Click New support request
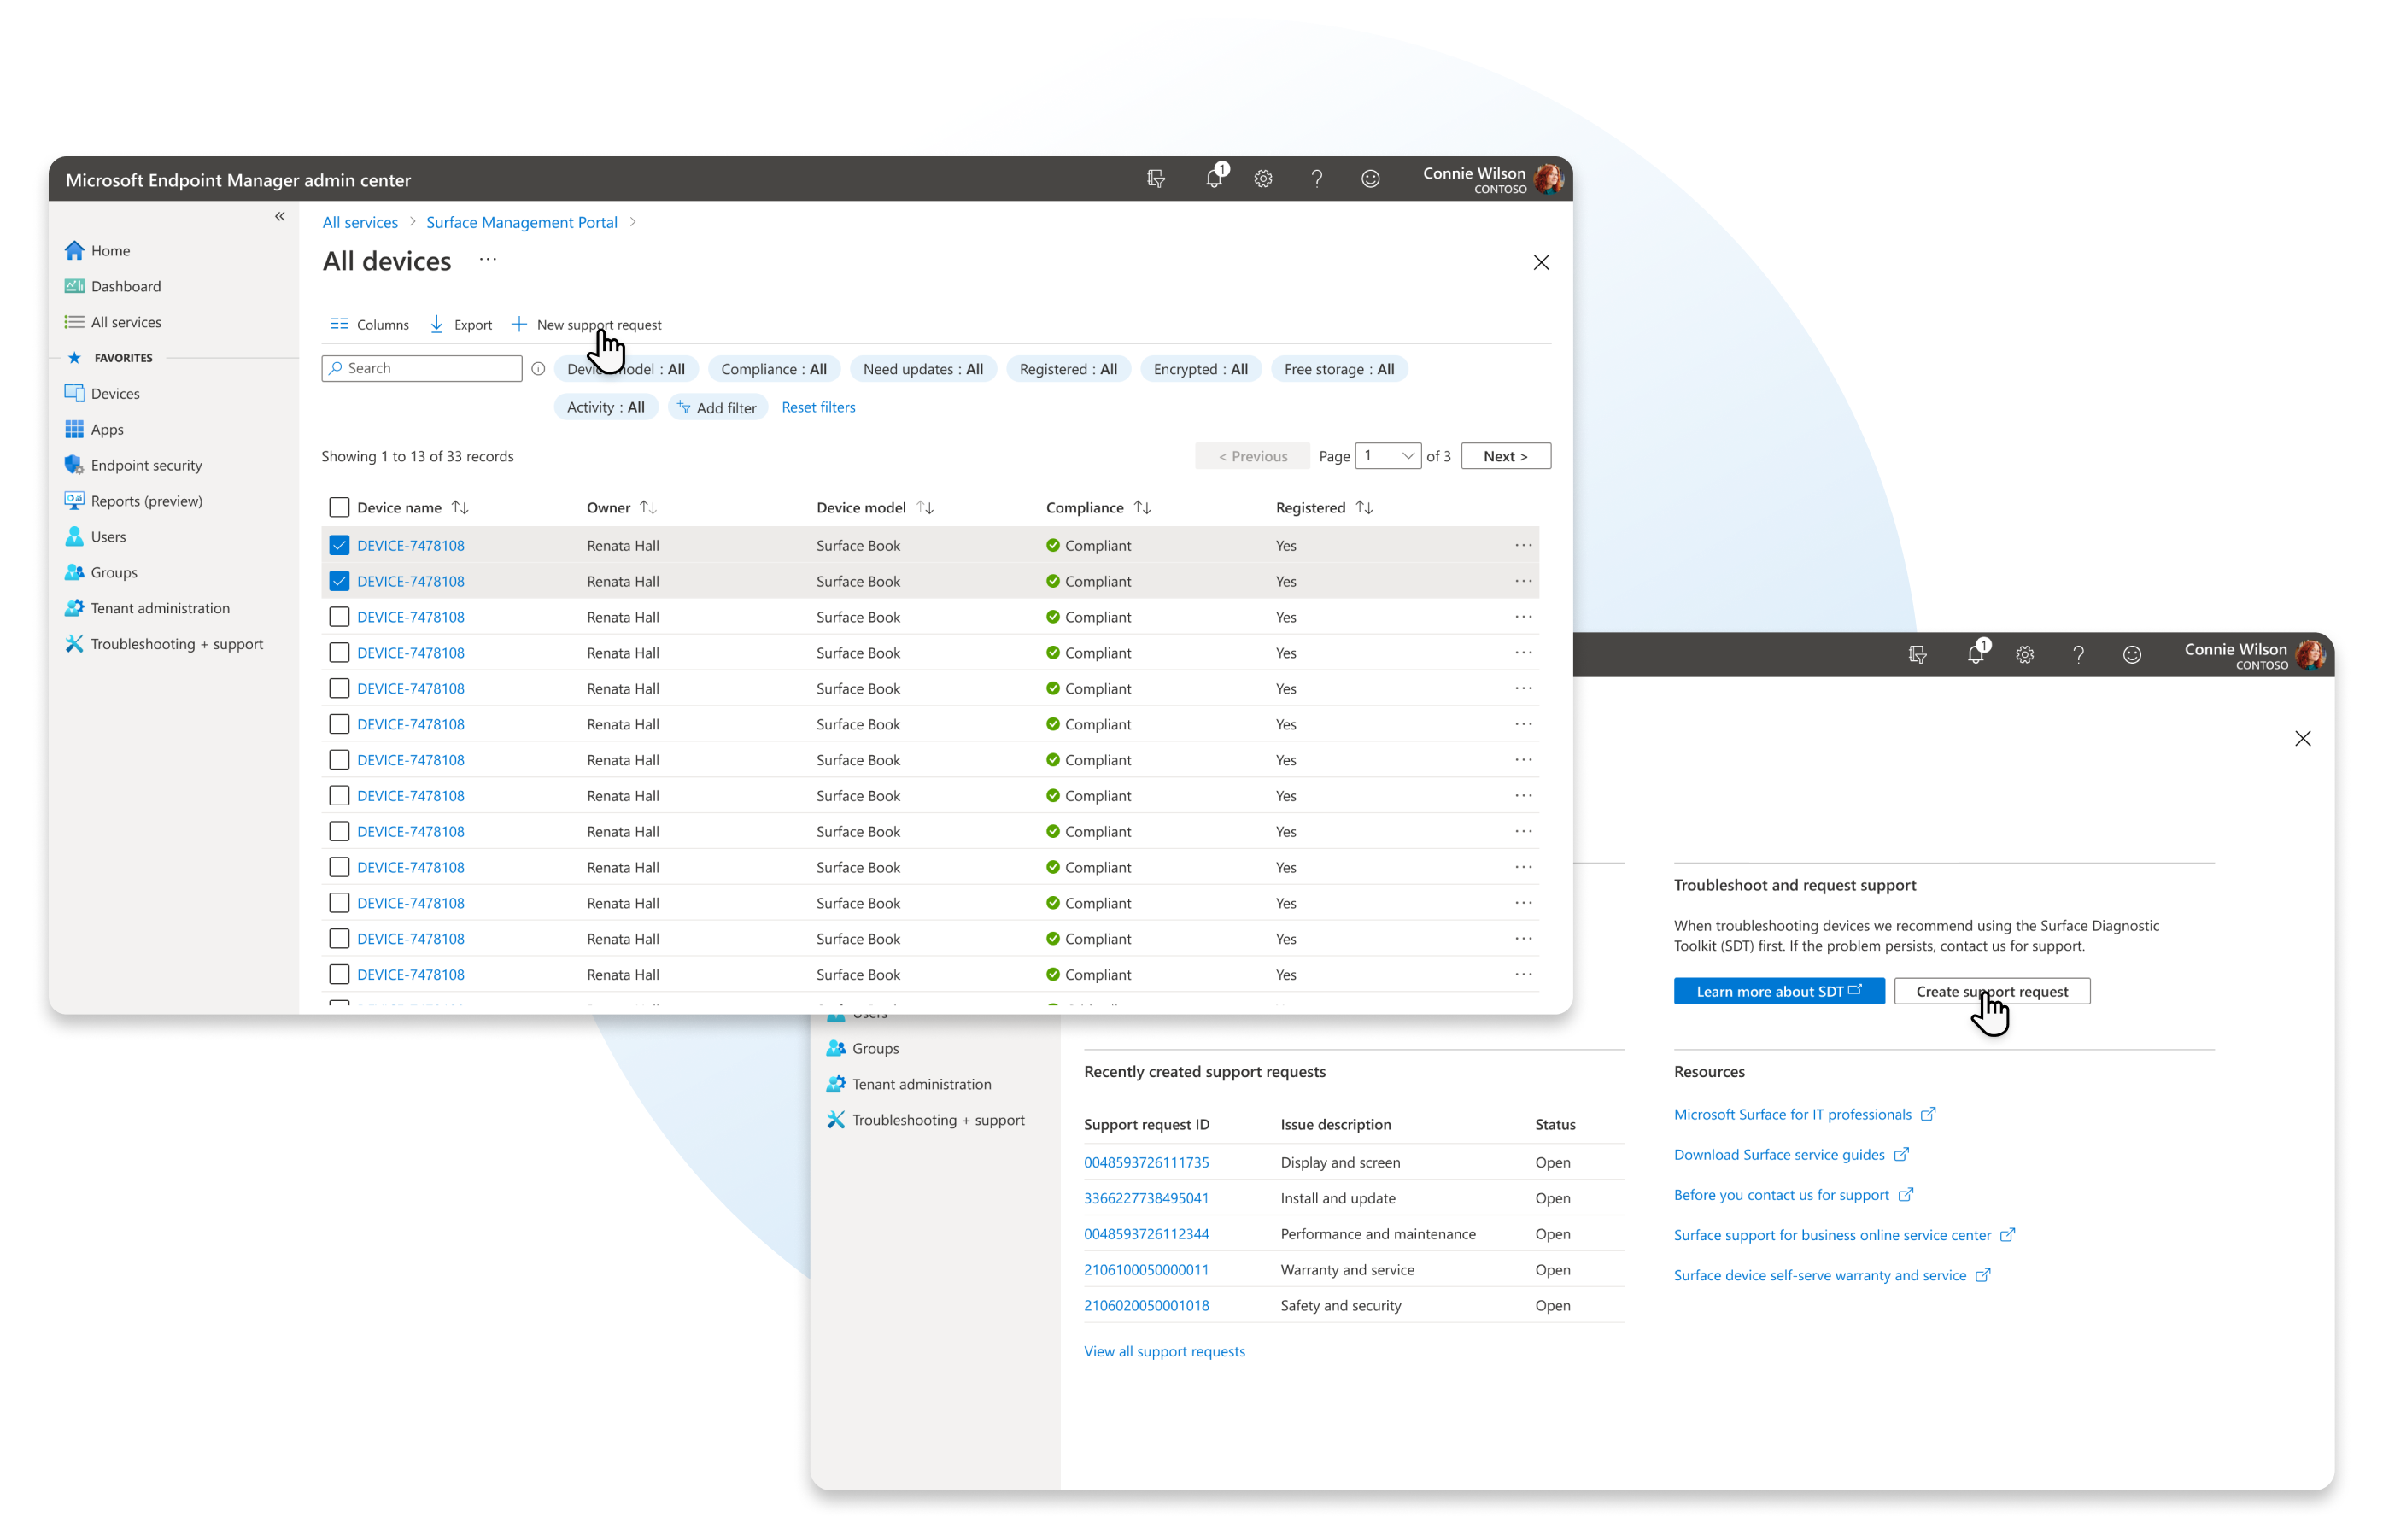This screenshot has width=2383, height=1540. pyautogui.click(x=587, y=325)
